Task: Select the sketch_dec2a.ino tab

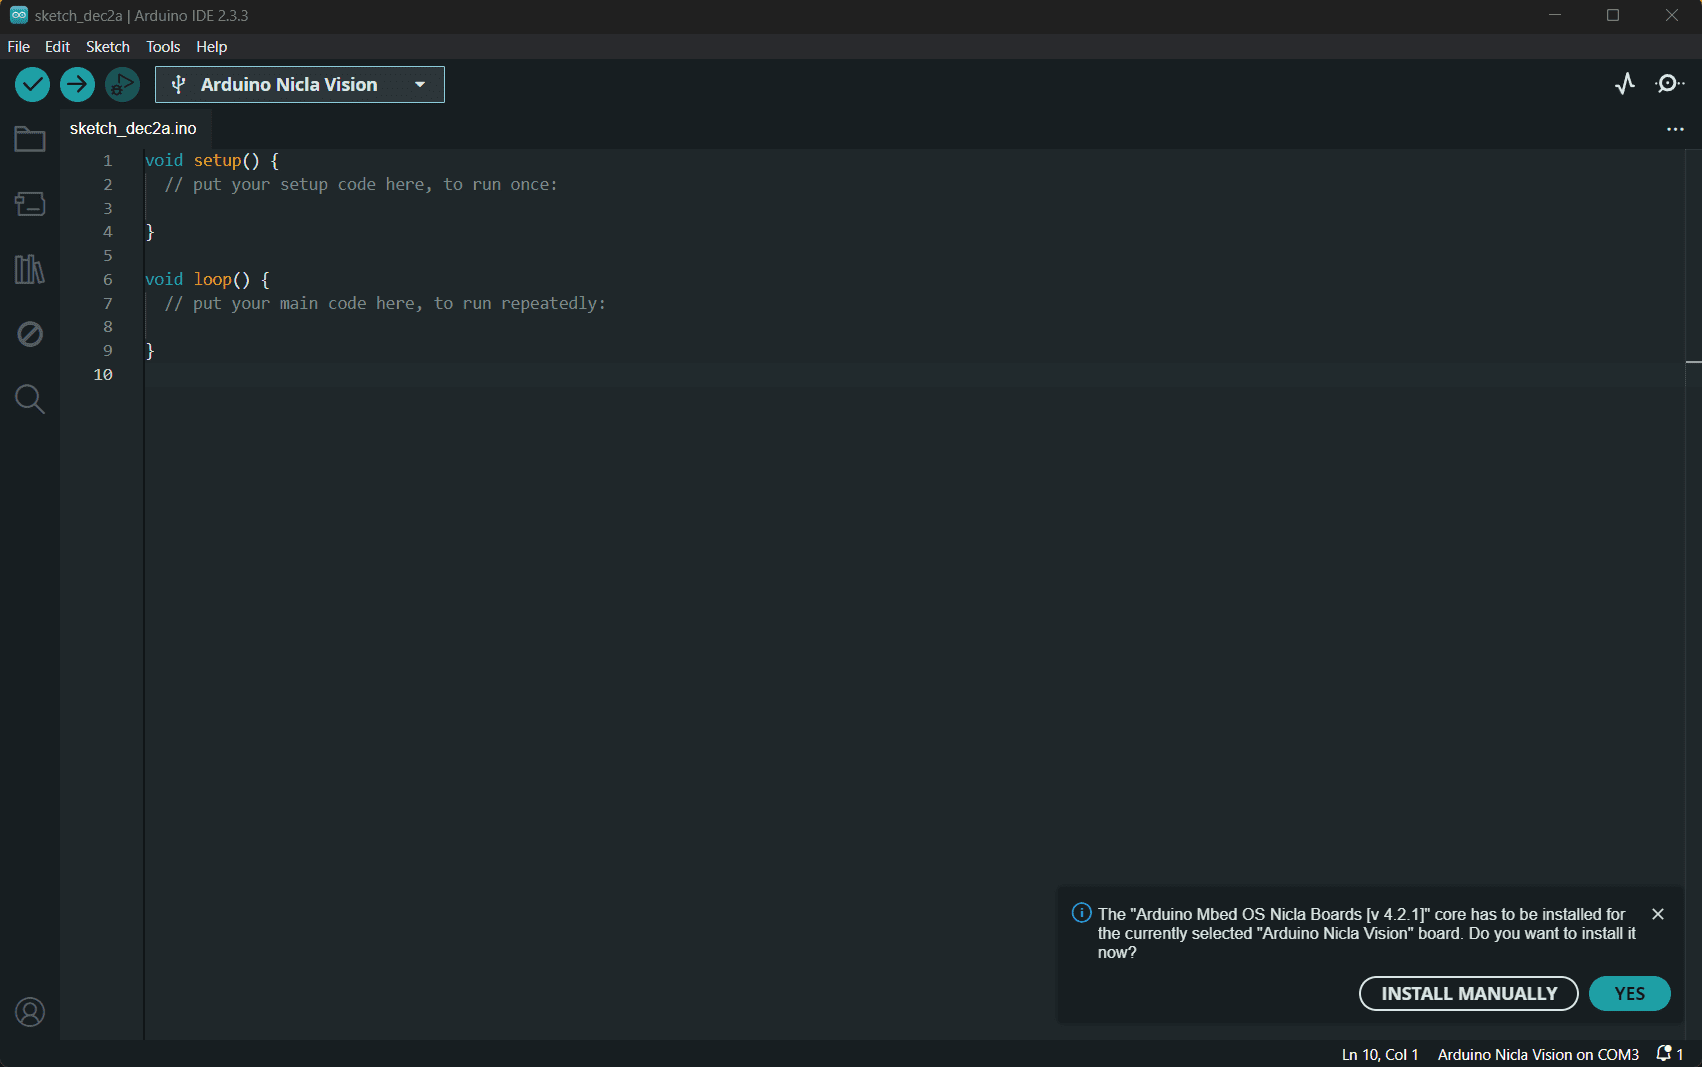Action: (134, 129)
